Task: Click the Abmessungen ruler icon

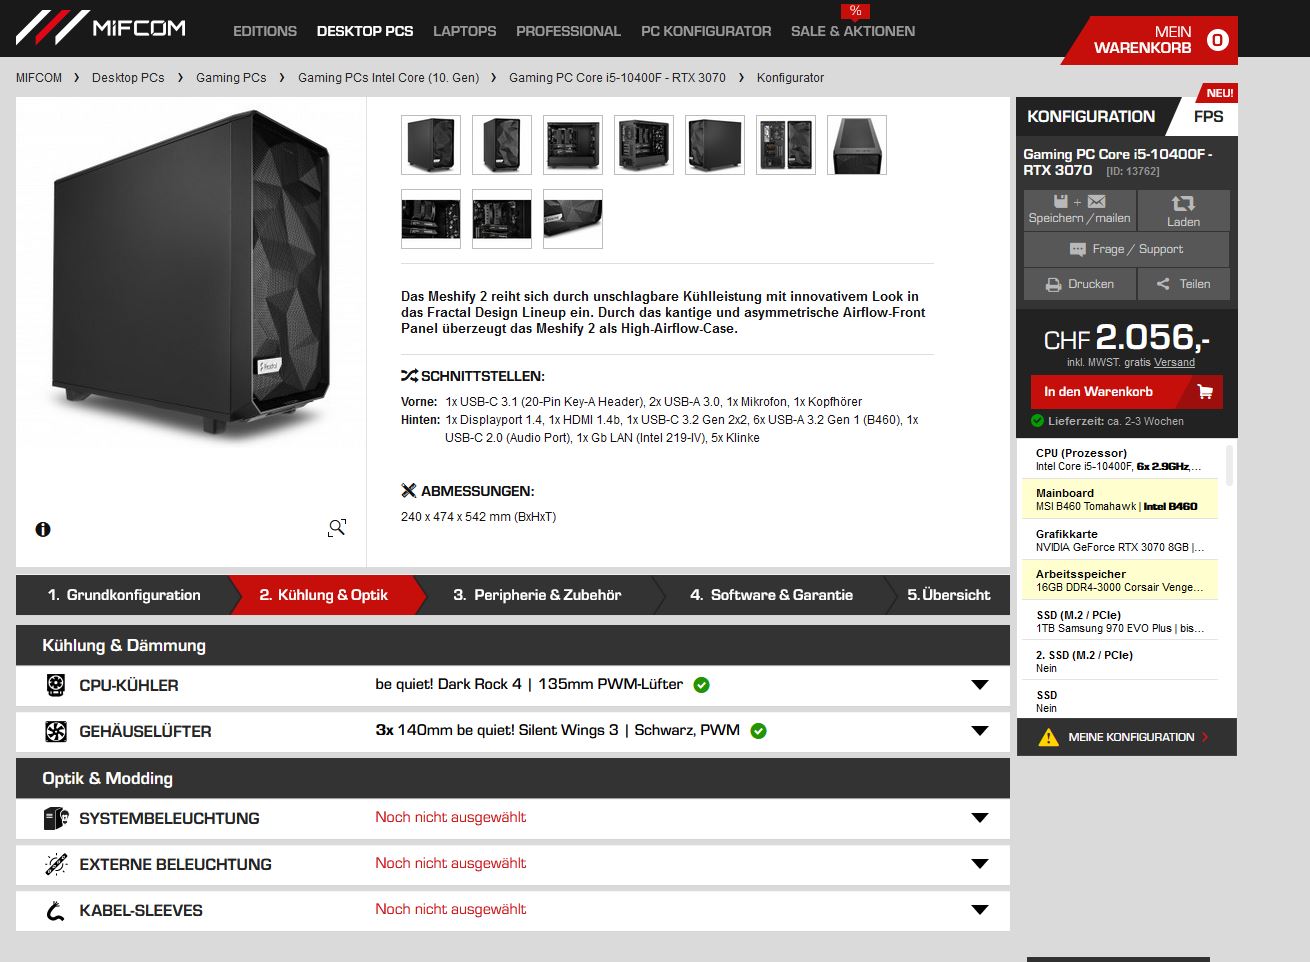Action: 409,491
